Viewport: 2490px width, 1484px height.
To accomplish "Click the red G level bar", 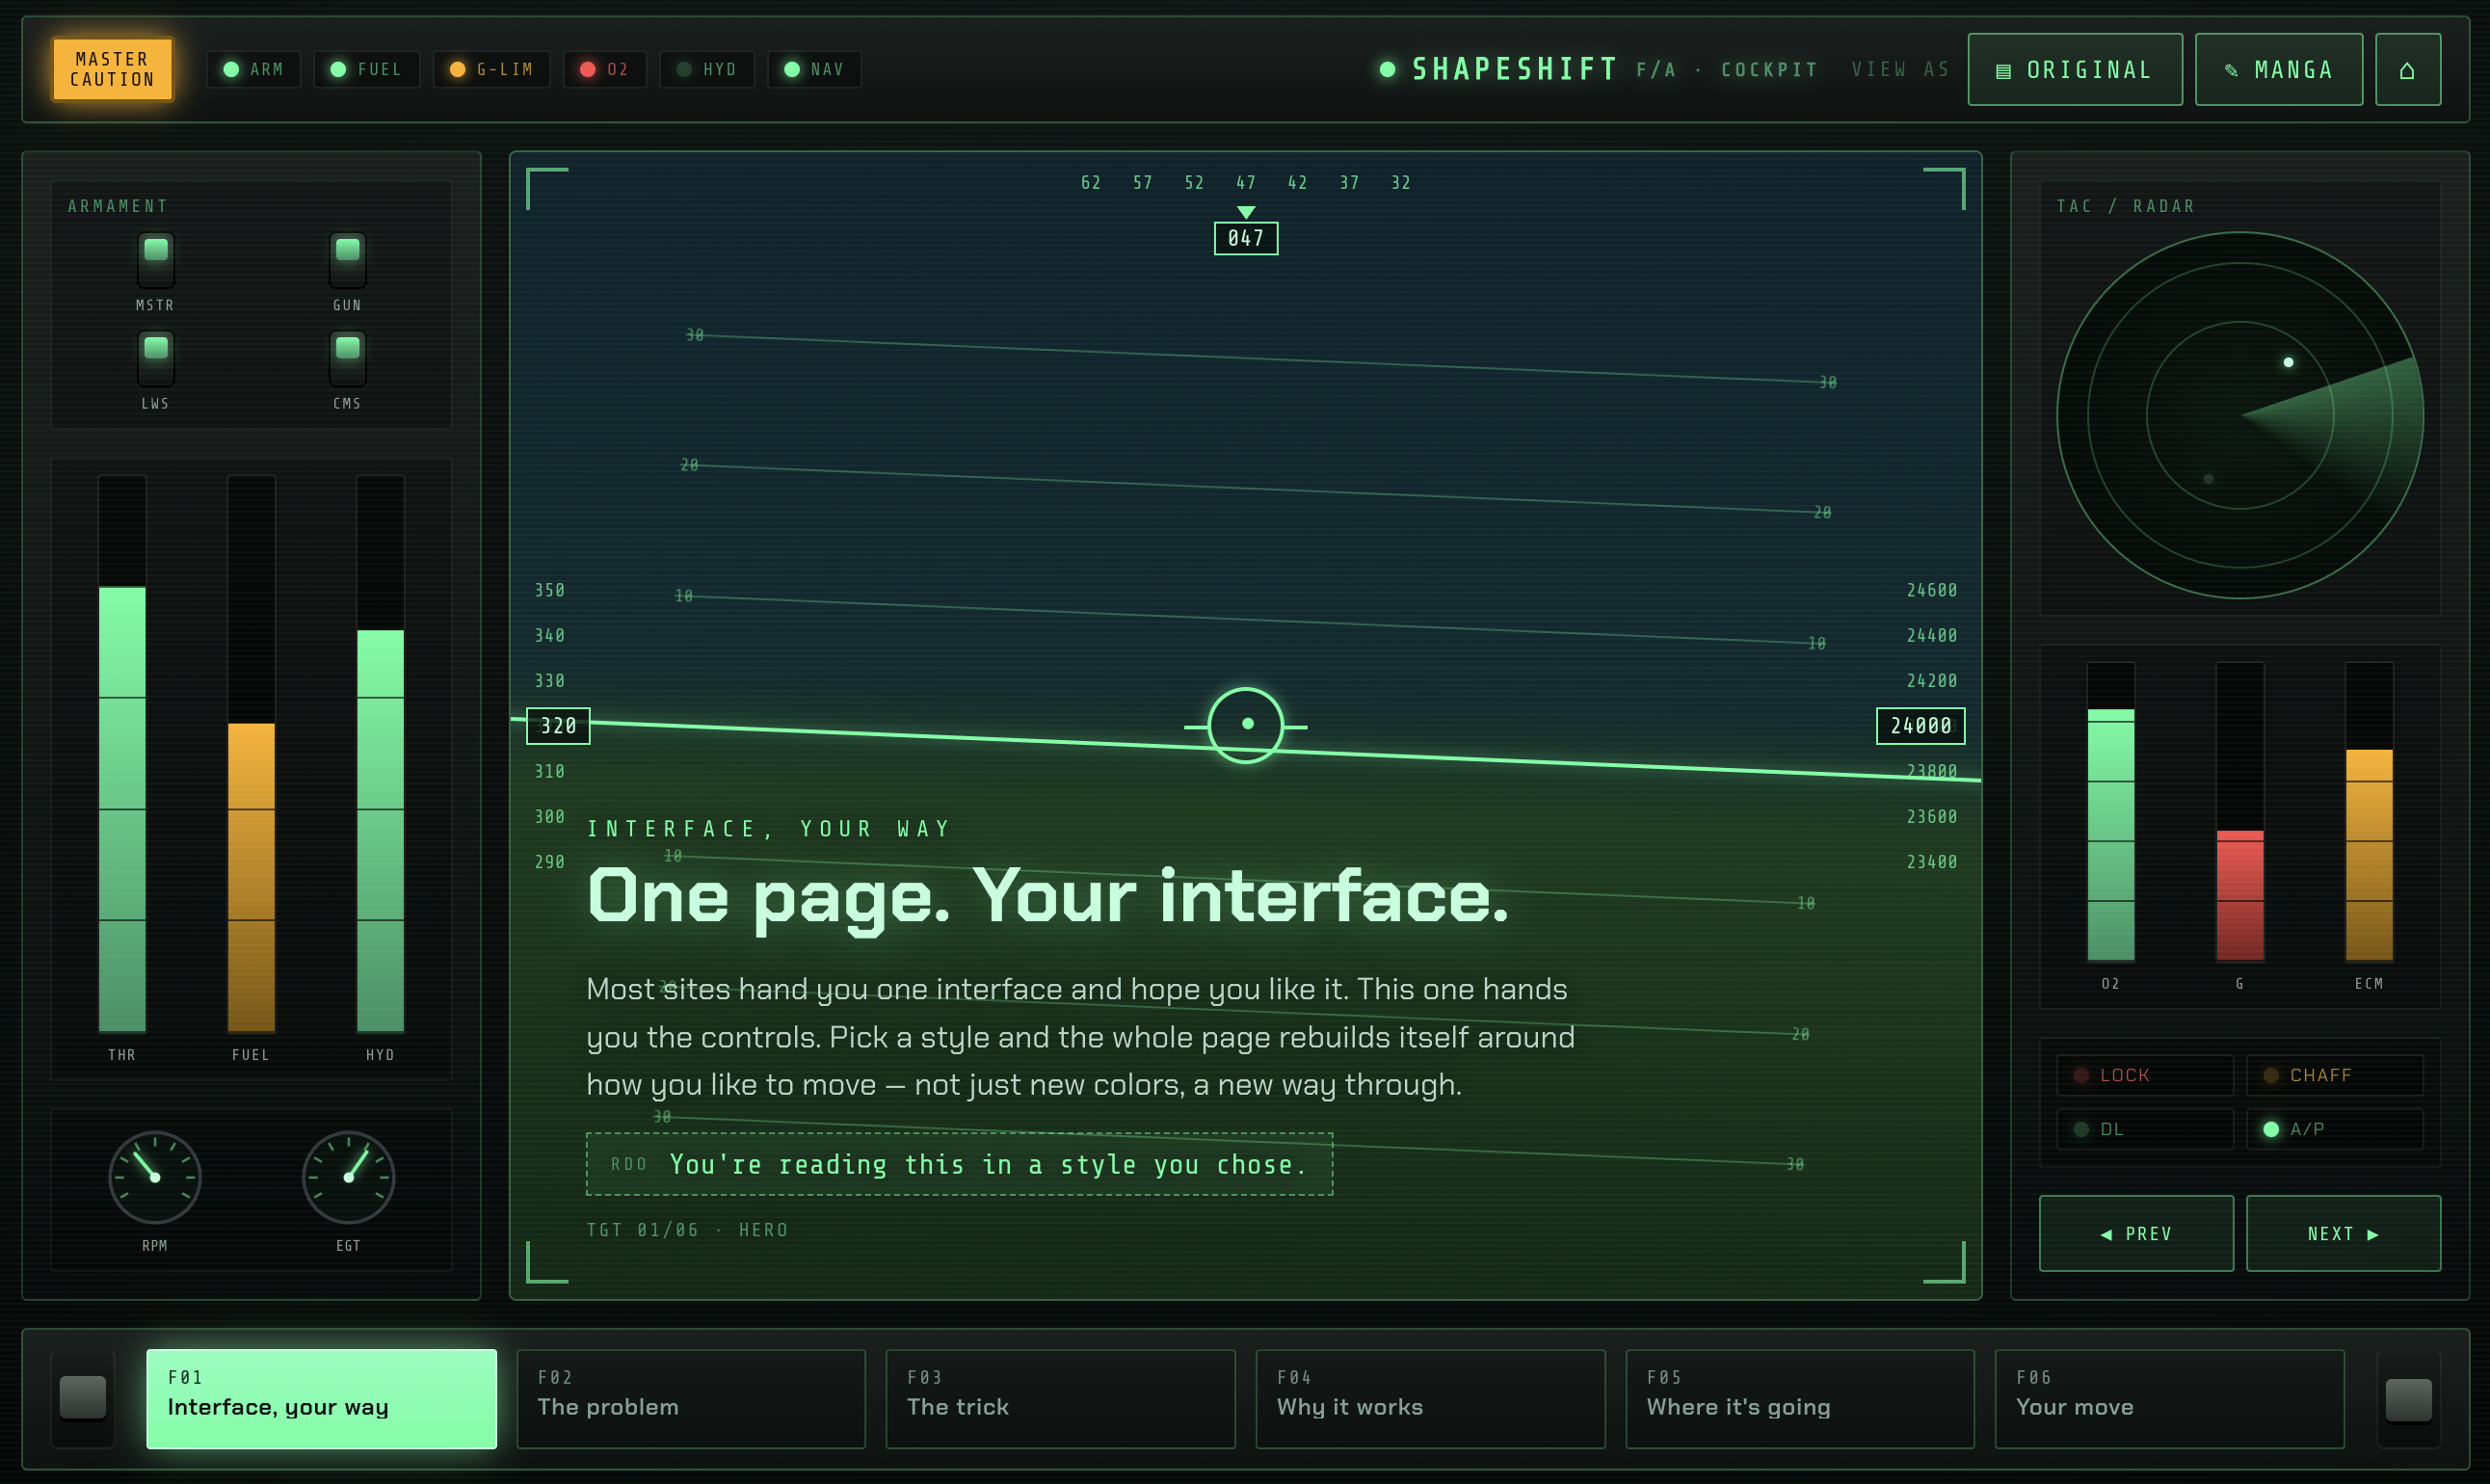I will (2239, 811).
